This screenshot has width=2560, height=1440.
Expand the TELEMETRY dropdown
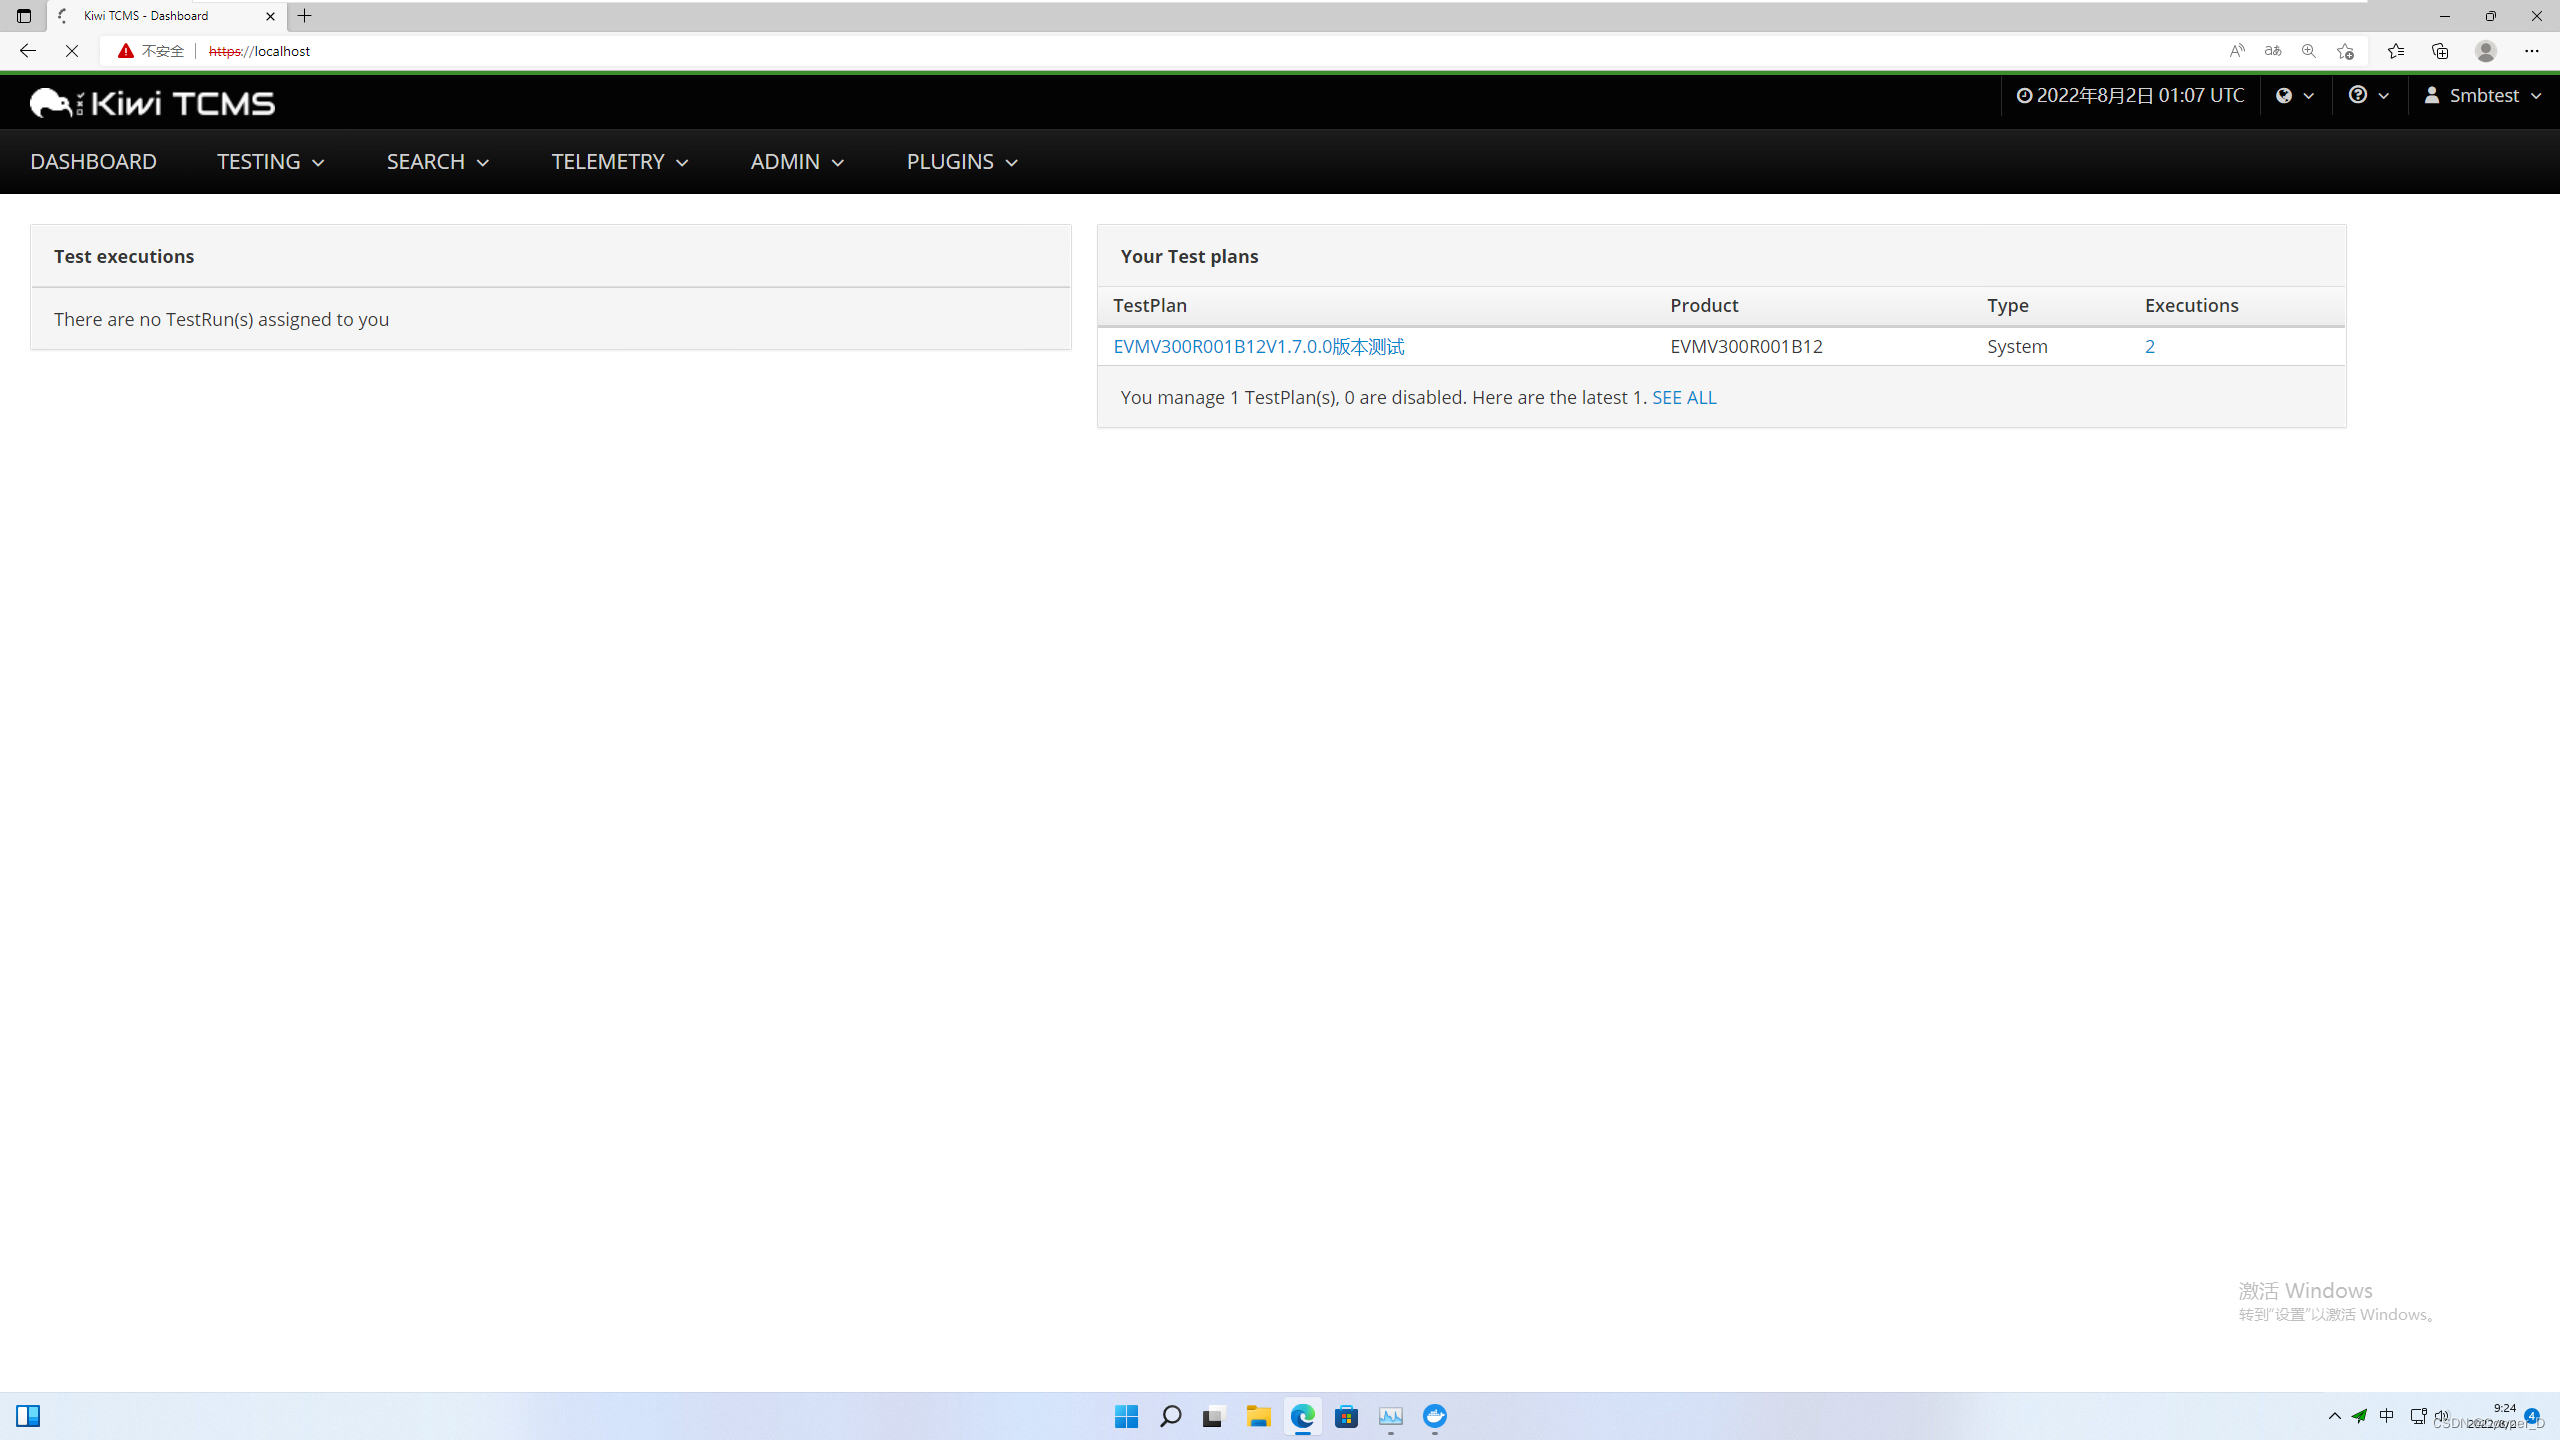619,161
